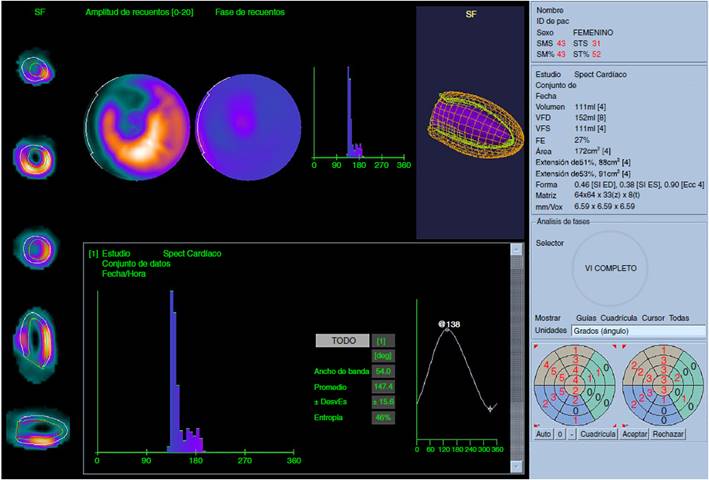Click the phase panel vertical scrollbar
The height and width of the screenshot is (480, 709).
coord(517,350)
